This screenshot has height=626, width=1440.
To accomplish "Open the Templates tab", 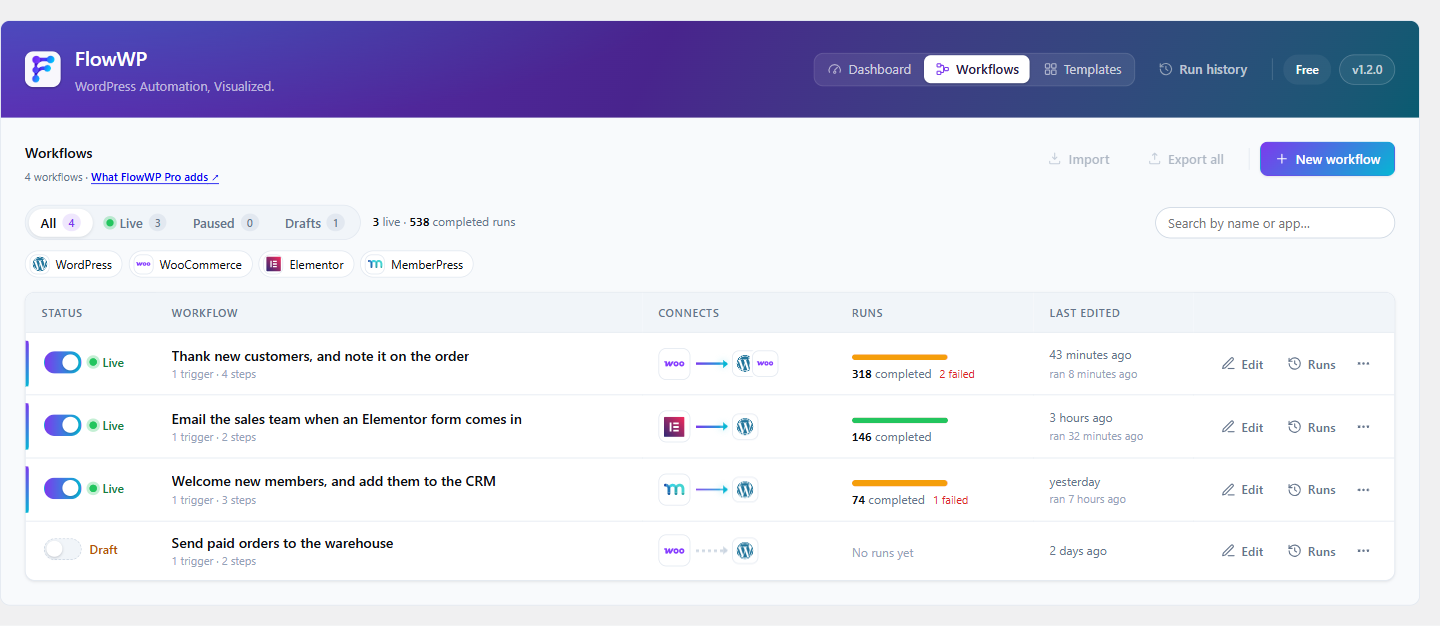I will (1083, 70).
